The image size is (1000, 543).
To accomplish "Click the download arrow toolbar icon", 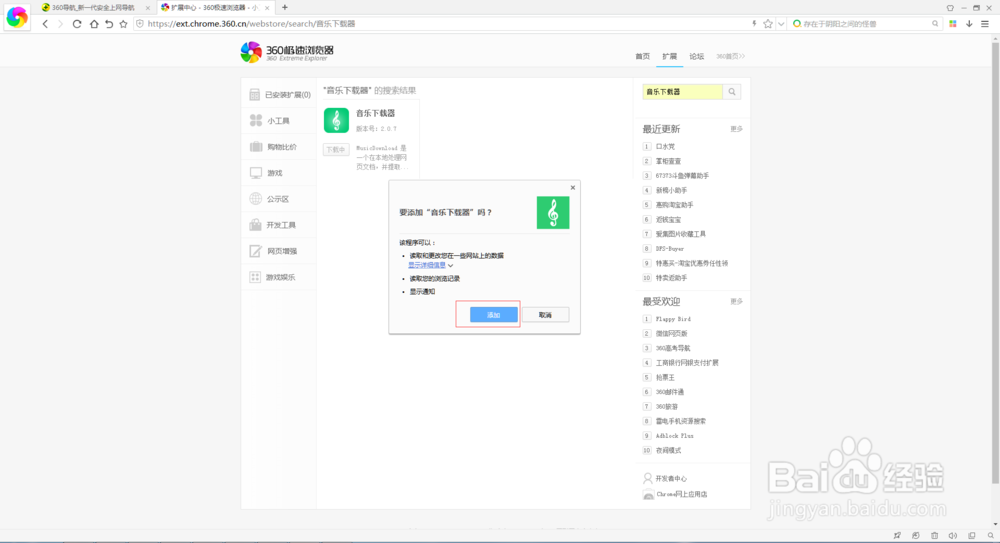I will pos(969,24).
